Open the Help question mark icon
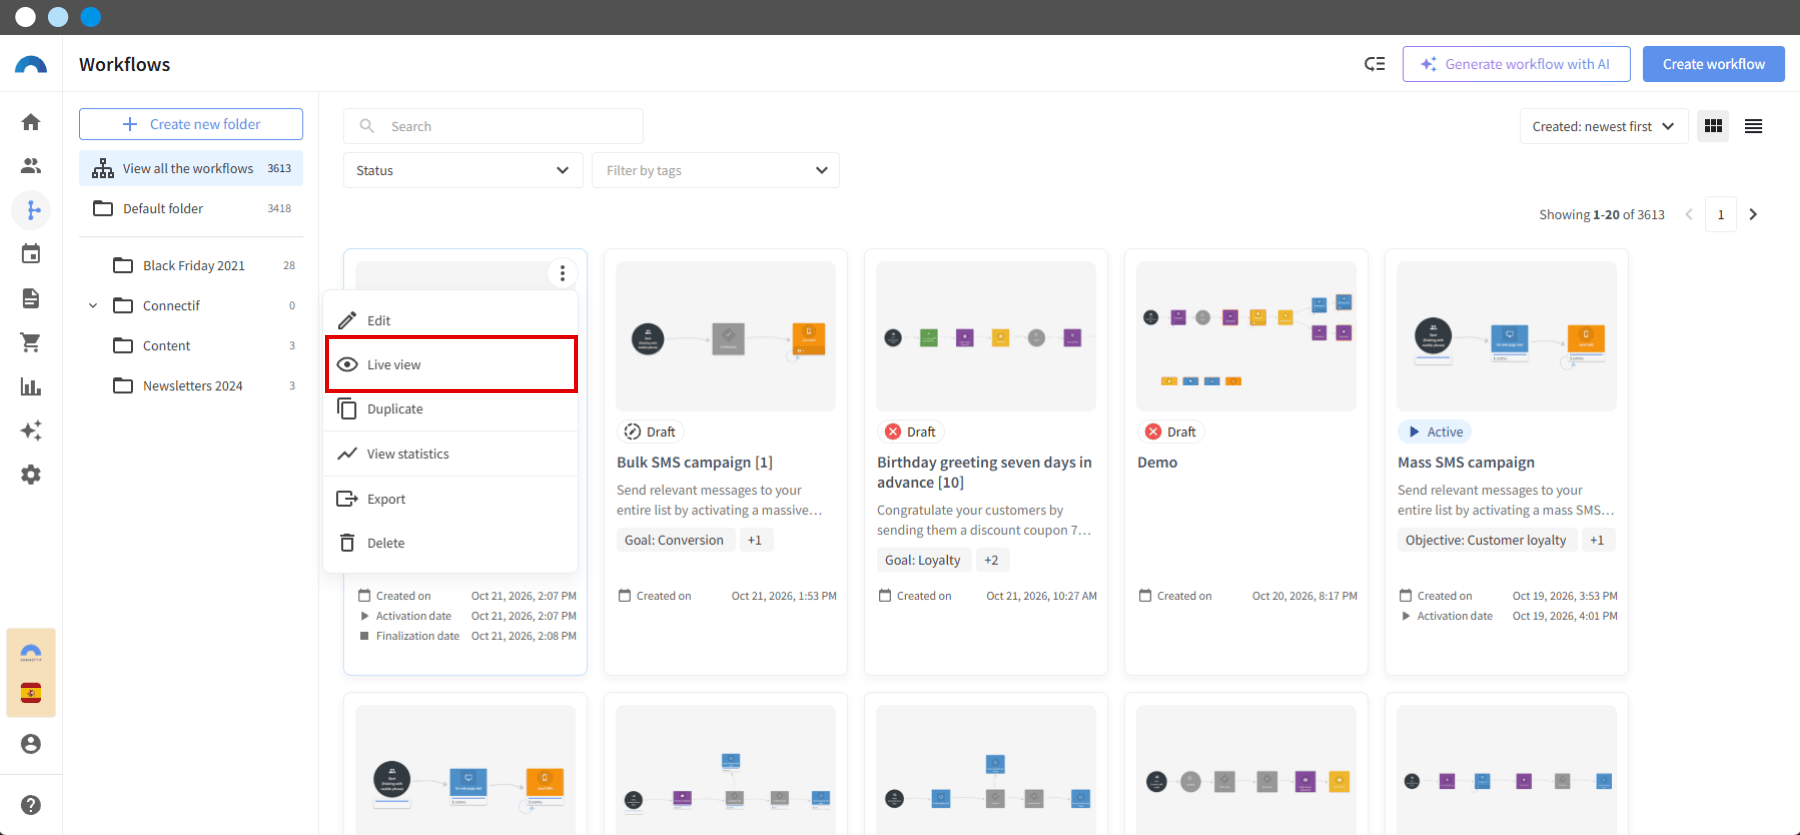This screenshot has width=1800, height=835. coord(31,805)
